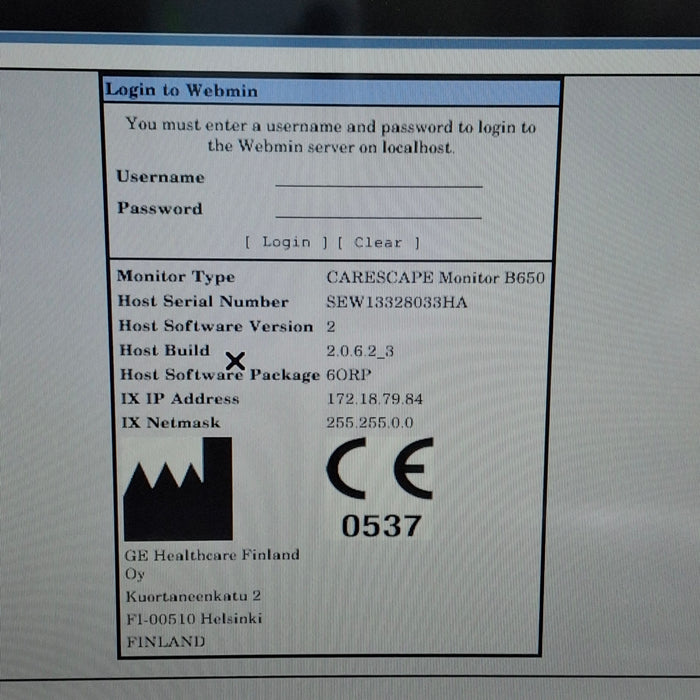Click the CE mark logo
Screen dimensions: 700x700
(379, 468)
